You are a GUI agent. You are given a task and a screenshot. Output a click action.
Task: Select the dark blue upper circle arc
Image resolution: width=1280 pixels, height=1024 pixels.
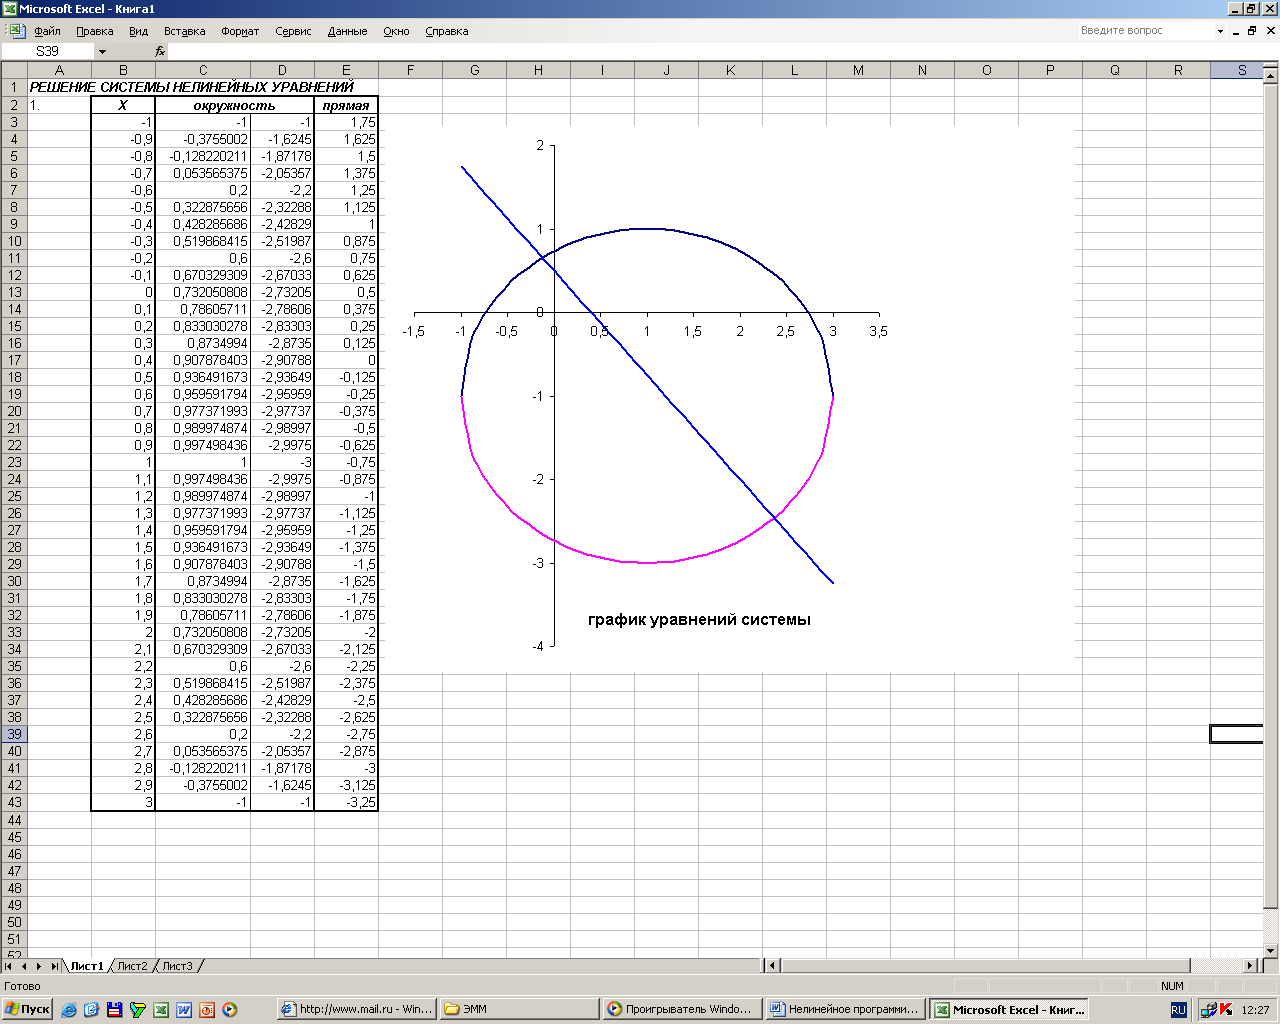point(647,229)
